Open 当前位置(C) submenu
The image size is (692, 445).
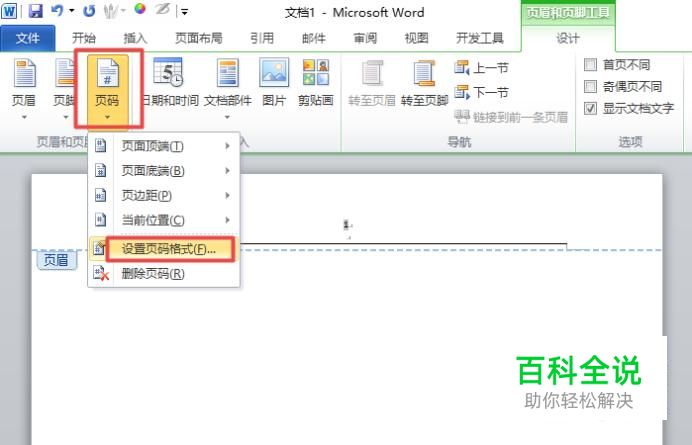tap(164, 220)
